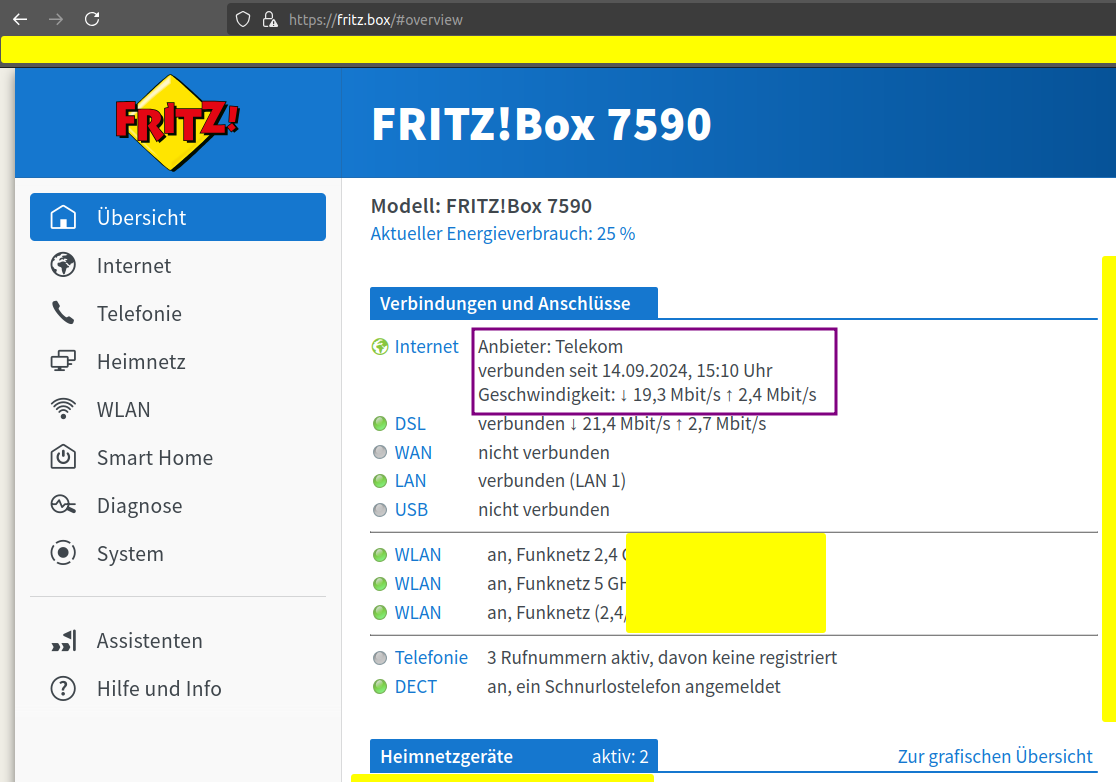Go to Zur grafischen Übersicht
This screenshot has height=782, width=1116.
(995, 756)
